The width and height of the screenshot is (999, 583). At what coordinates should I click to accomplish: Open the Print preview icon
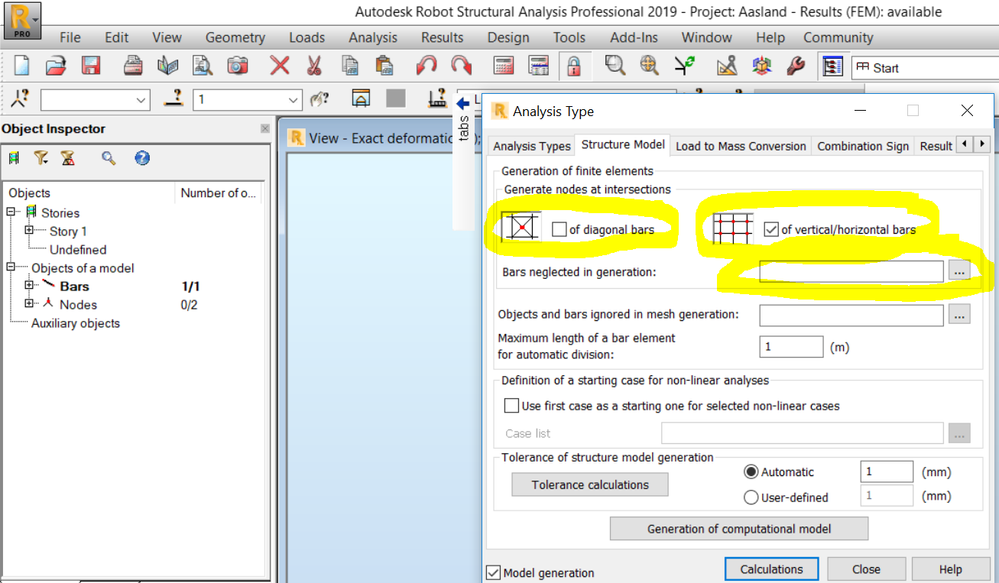[203, 66]
